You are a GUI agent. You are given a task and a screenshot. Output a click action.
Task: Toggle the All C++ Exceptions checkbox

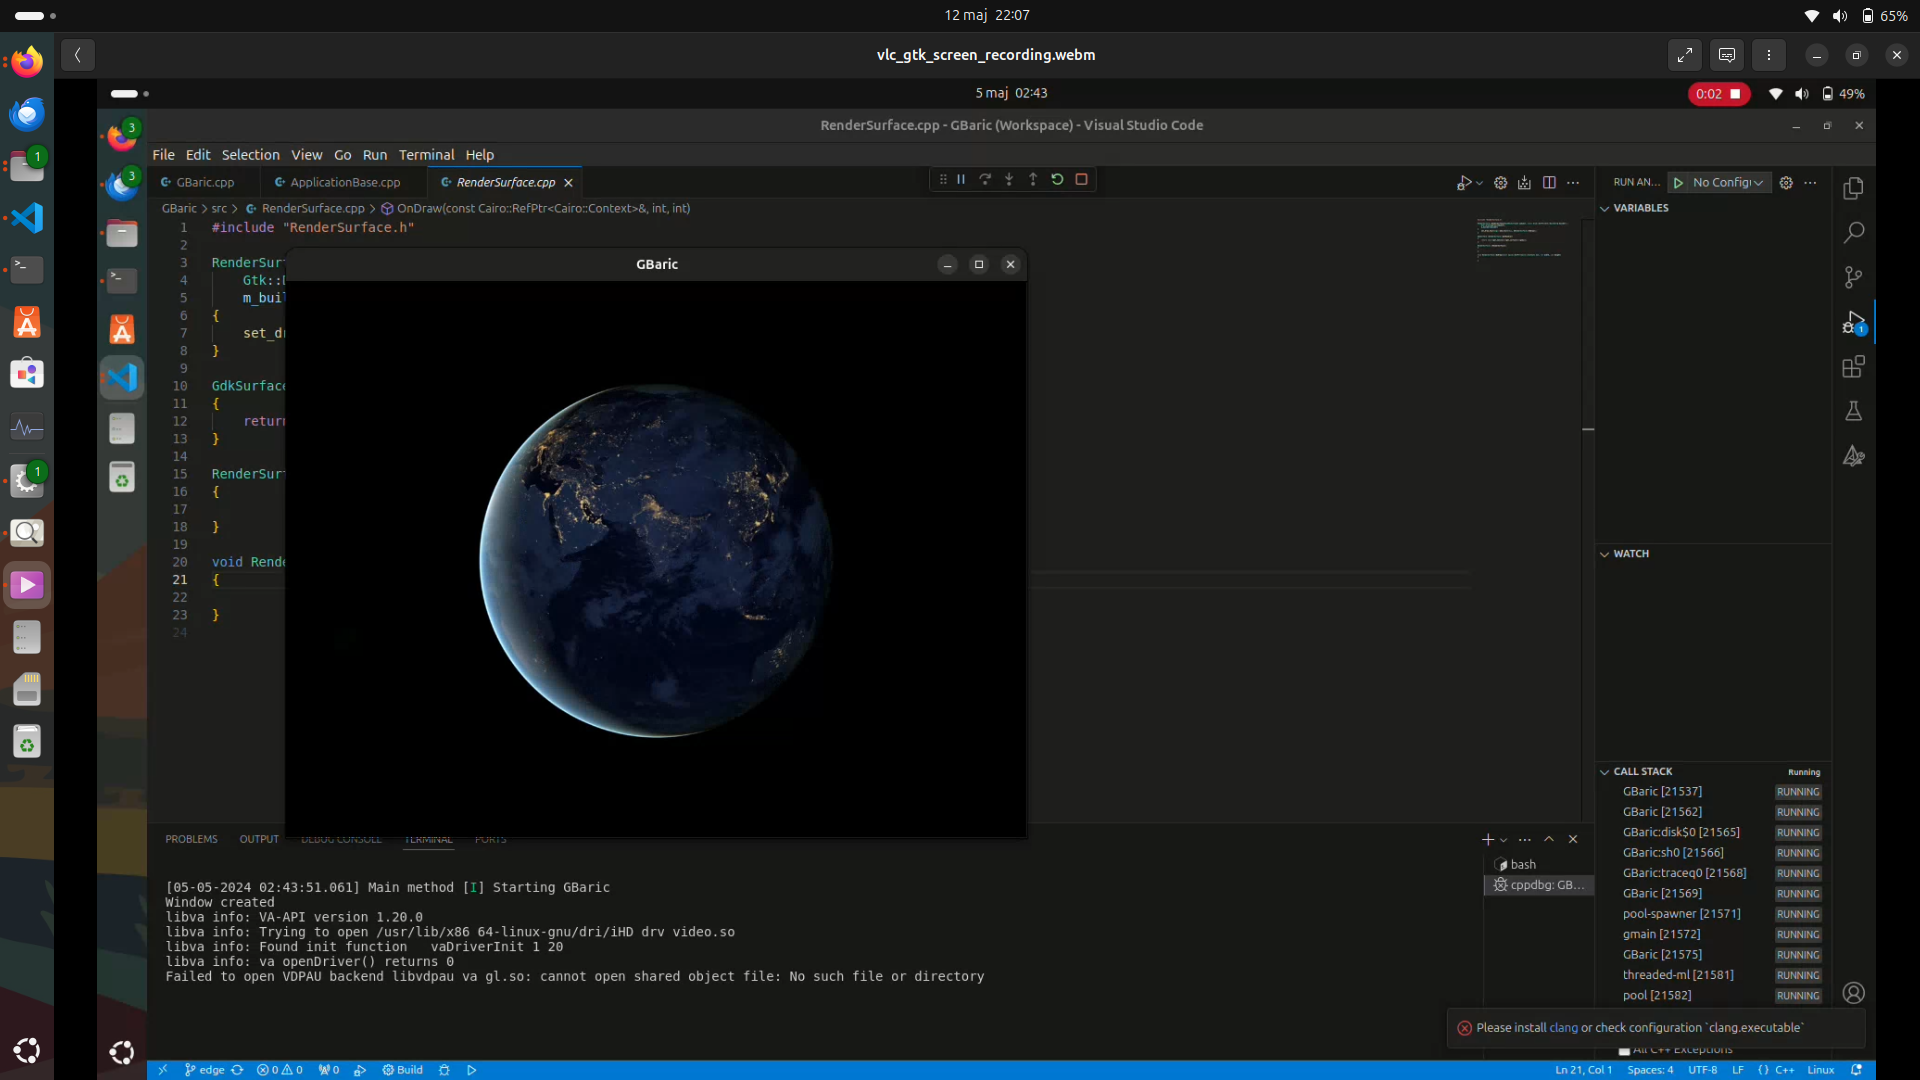tap(1624, 1050)
